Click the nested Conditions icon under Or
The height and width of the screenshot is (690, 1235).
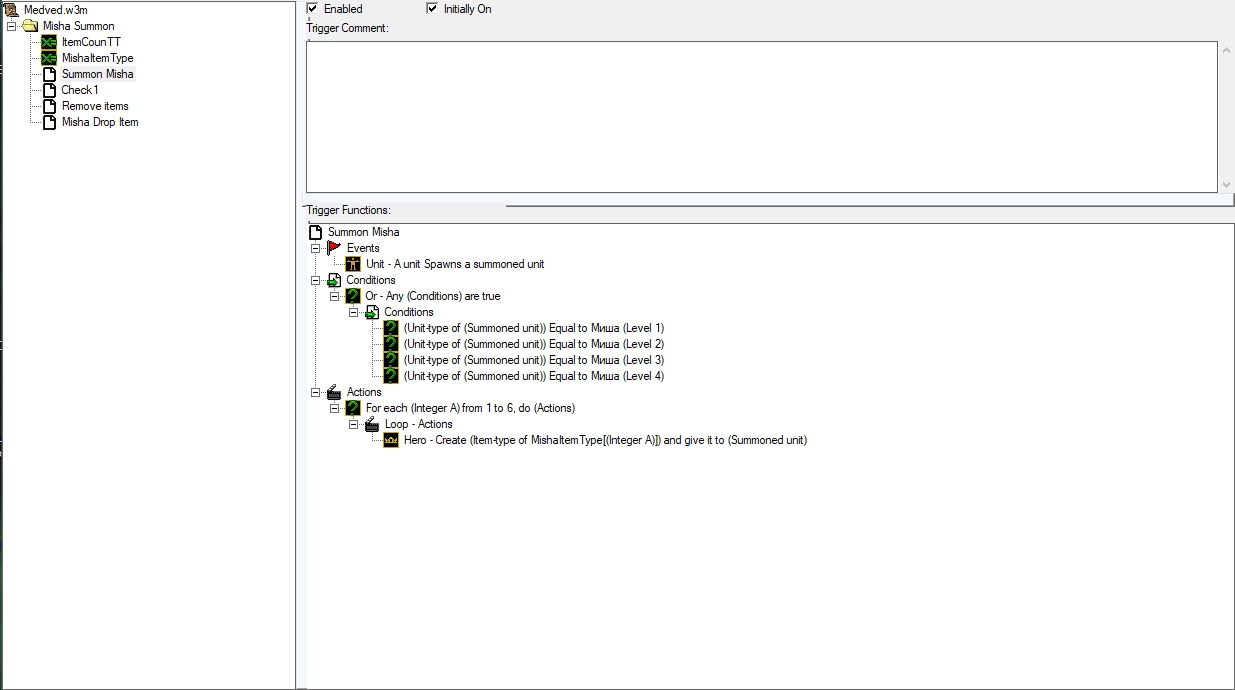coord(372,312)
